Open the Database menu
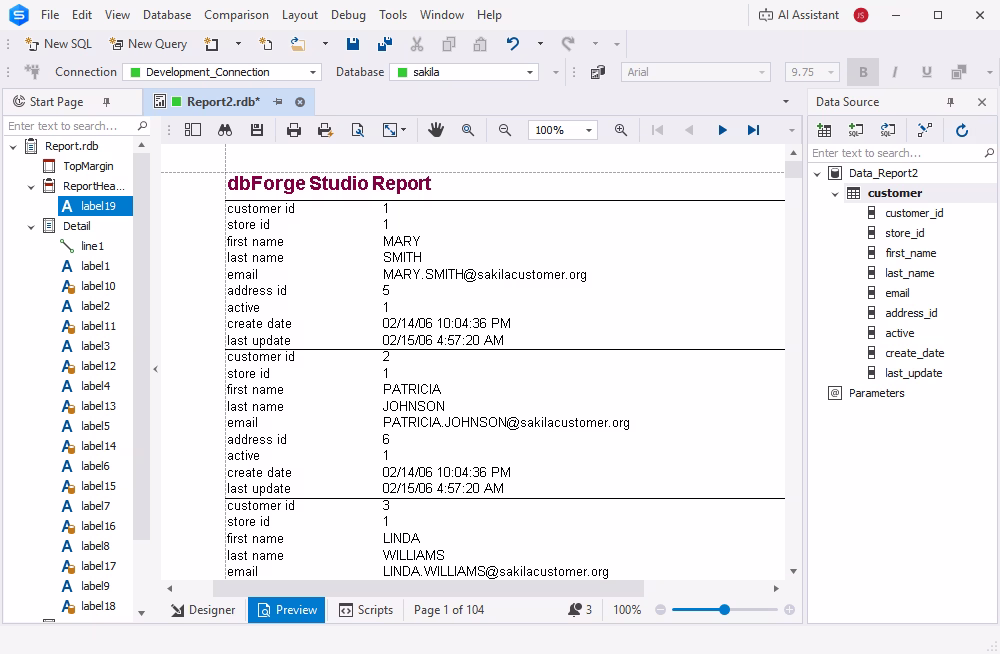The width and height of the screenshot is (1000, 654). coord(166,15)
